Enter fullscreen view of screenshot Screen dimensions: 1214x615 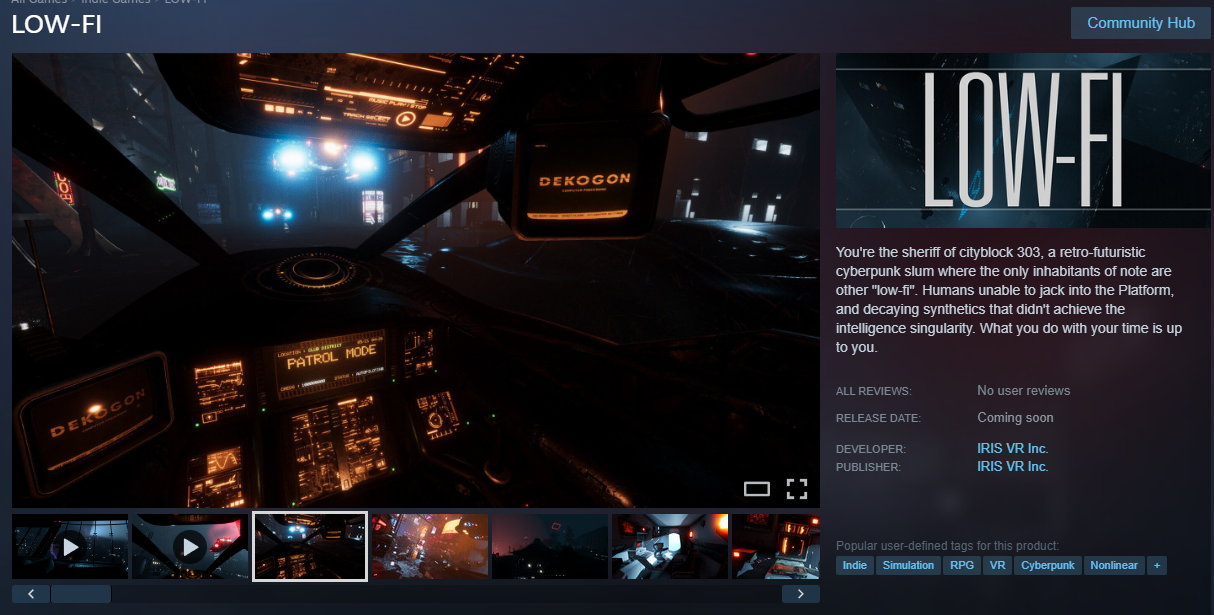[796, 489]
